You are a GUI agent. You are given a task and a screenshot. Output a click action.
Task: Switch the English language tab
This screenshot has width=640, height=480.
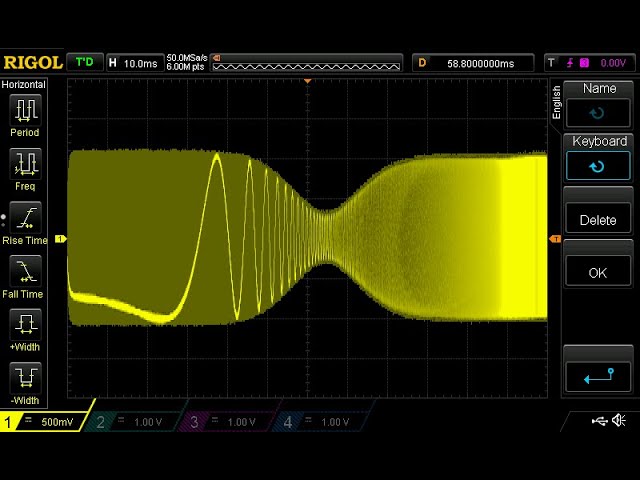pos(556,102)
